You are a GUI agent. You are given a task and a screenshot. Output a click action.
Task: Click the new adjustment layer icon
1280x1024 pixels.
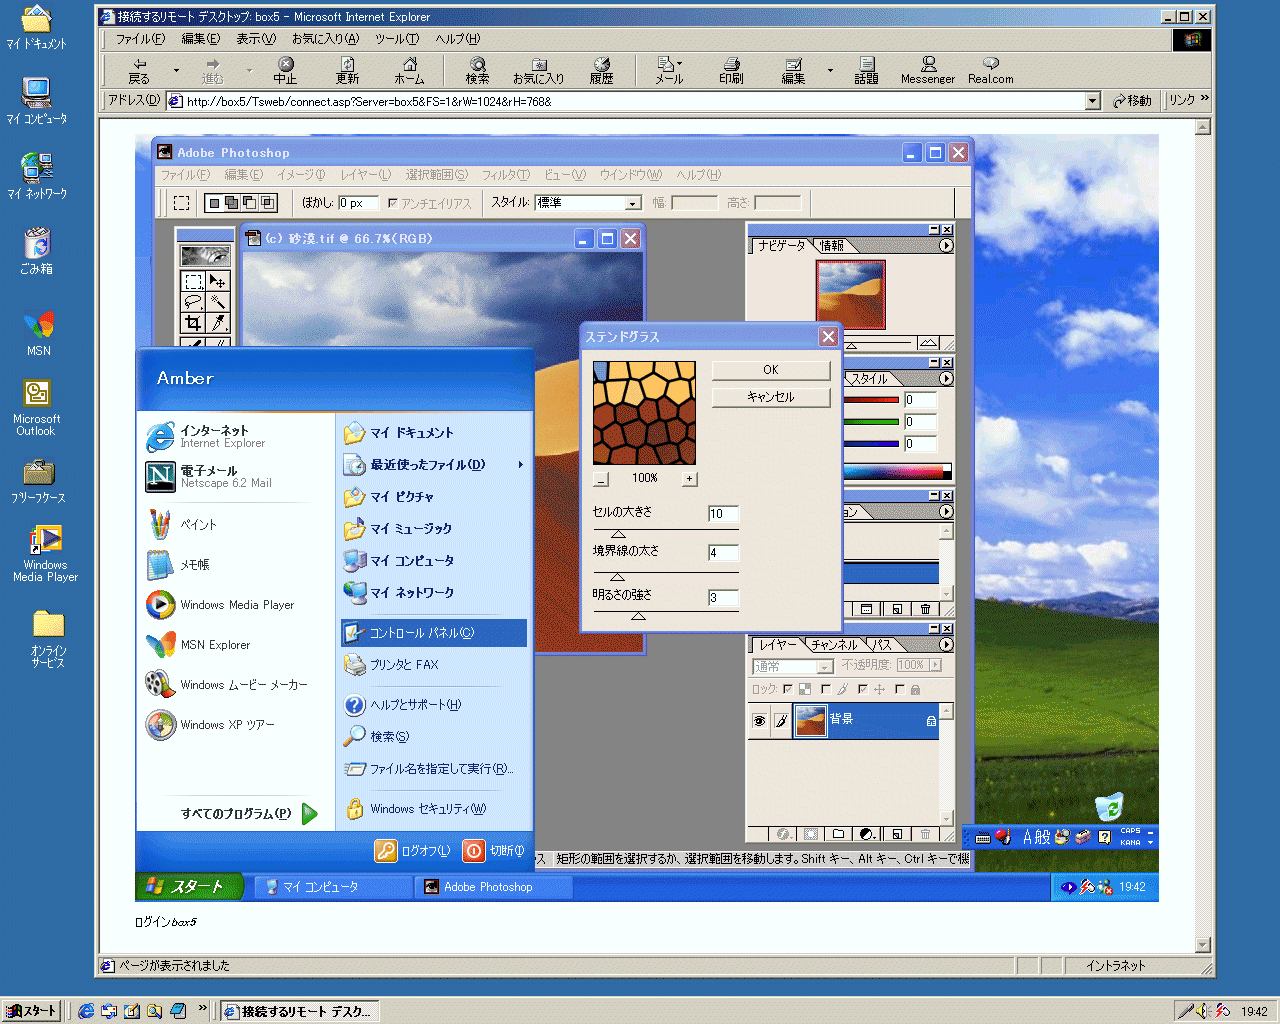867,833
